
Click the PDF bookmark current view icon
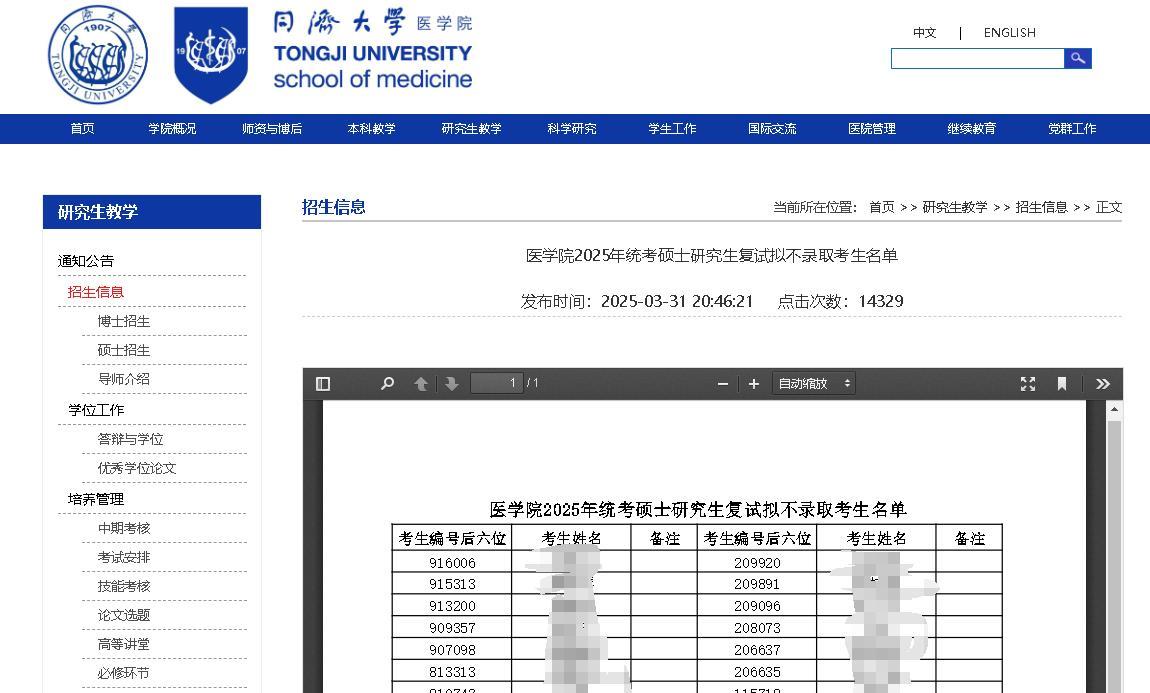point(1061,384)
